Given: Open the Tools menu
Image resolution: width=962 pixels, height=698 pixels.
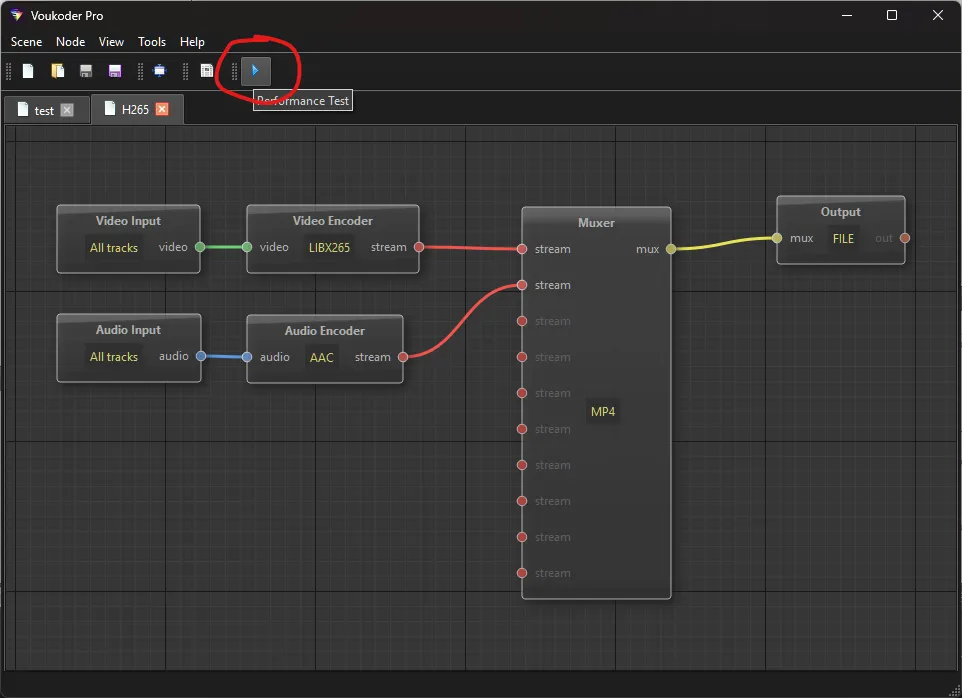Looking at the screenshot, I should (152, 42).
